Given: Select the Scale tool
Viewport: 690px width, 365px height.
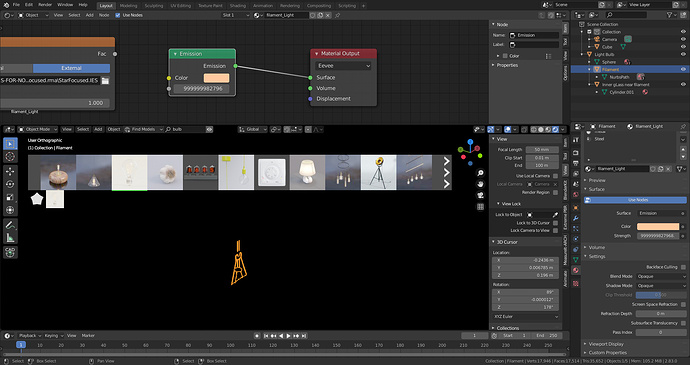Looking at the screenshot, I should point(10,197).
